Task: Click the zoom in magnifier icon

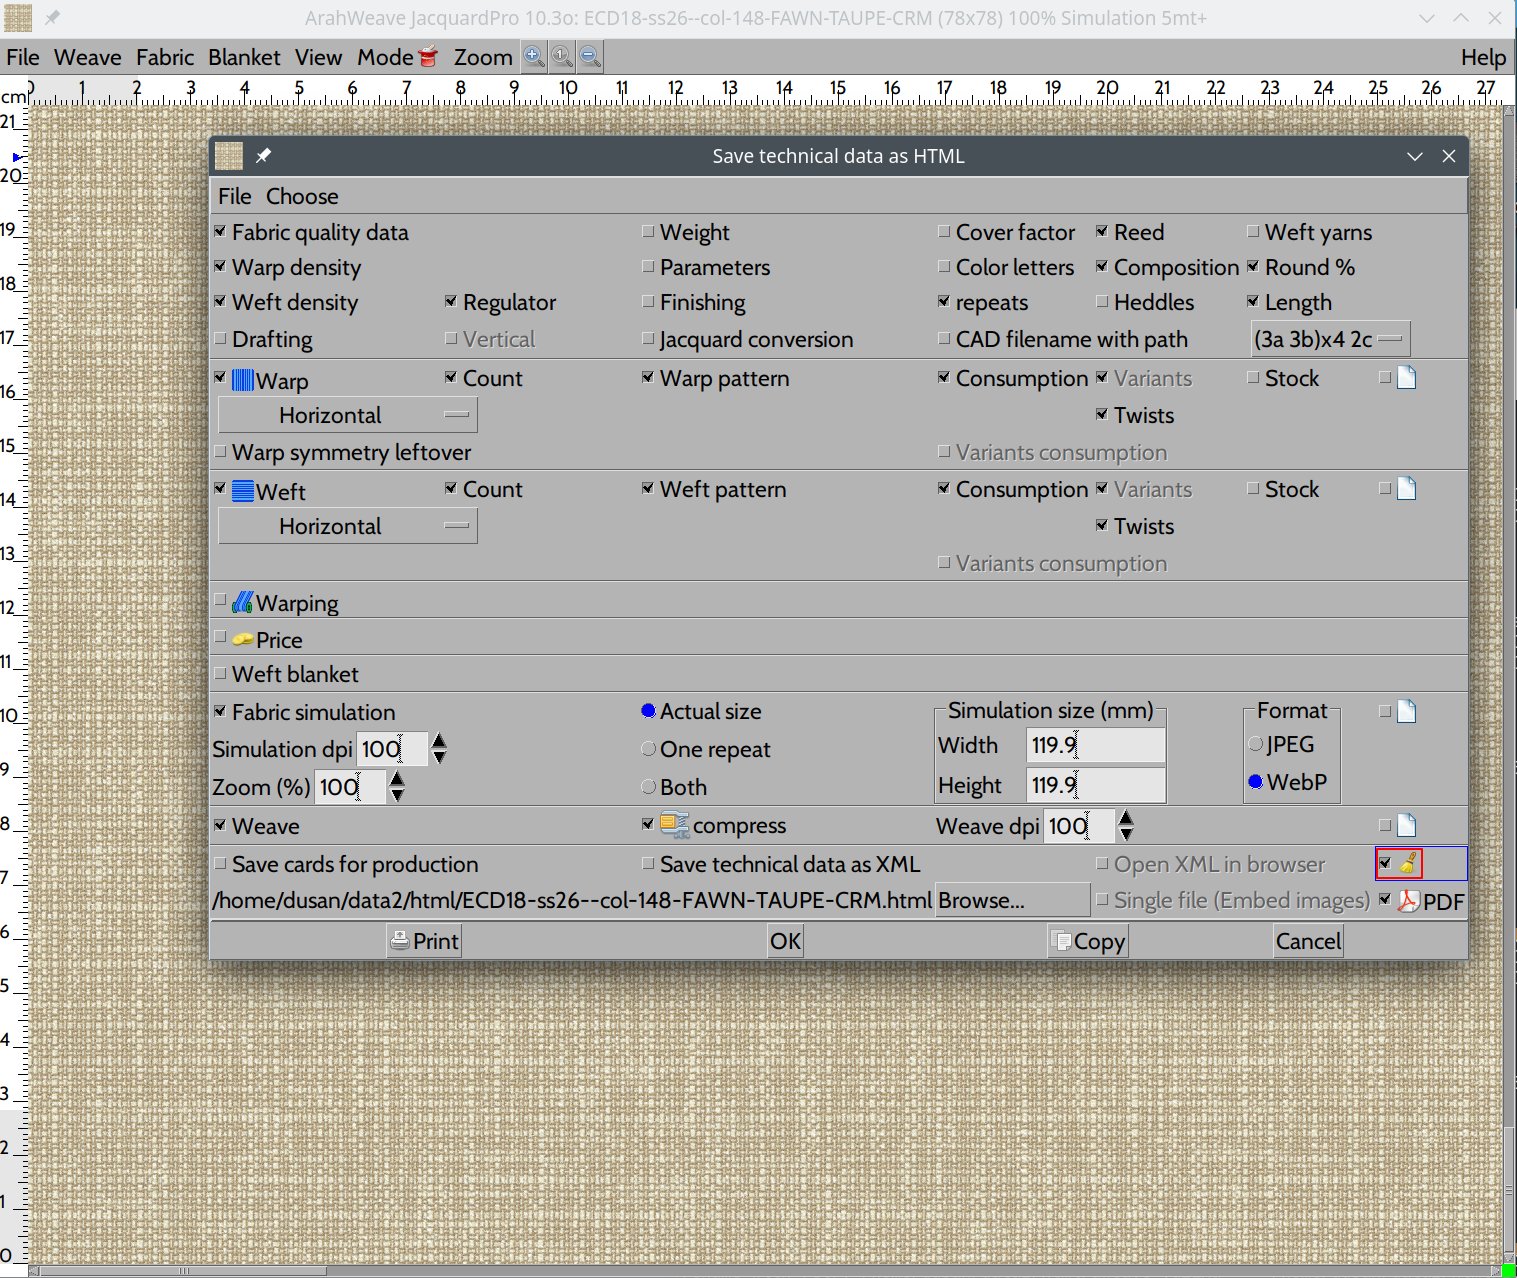Action: pyautogui.click(x=534, y=57)
